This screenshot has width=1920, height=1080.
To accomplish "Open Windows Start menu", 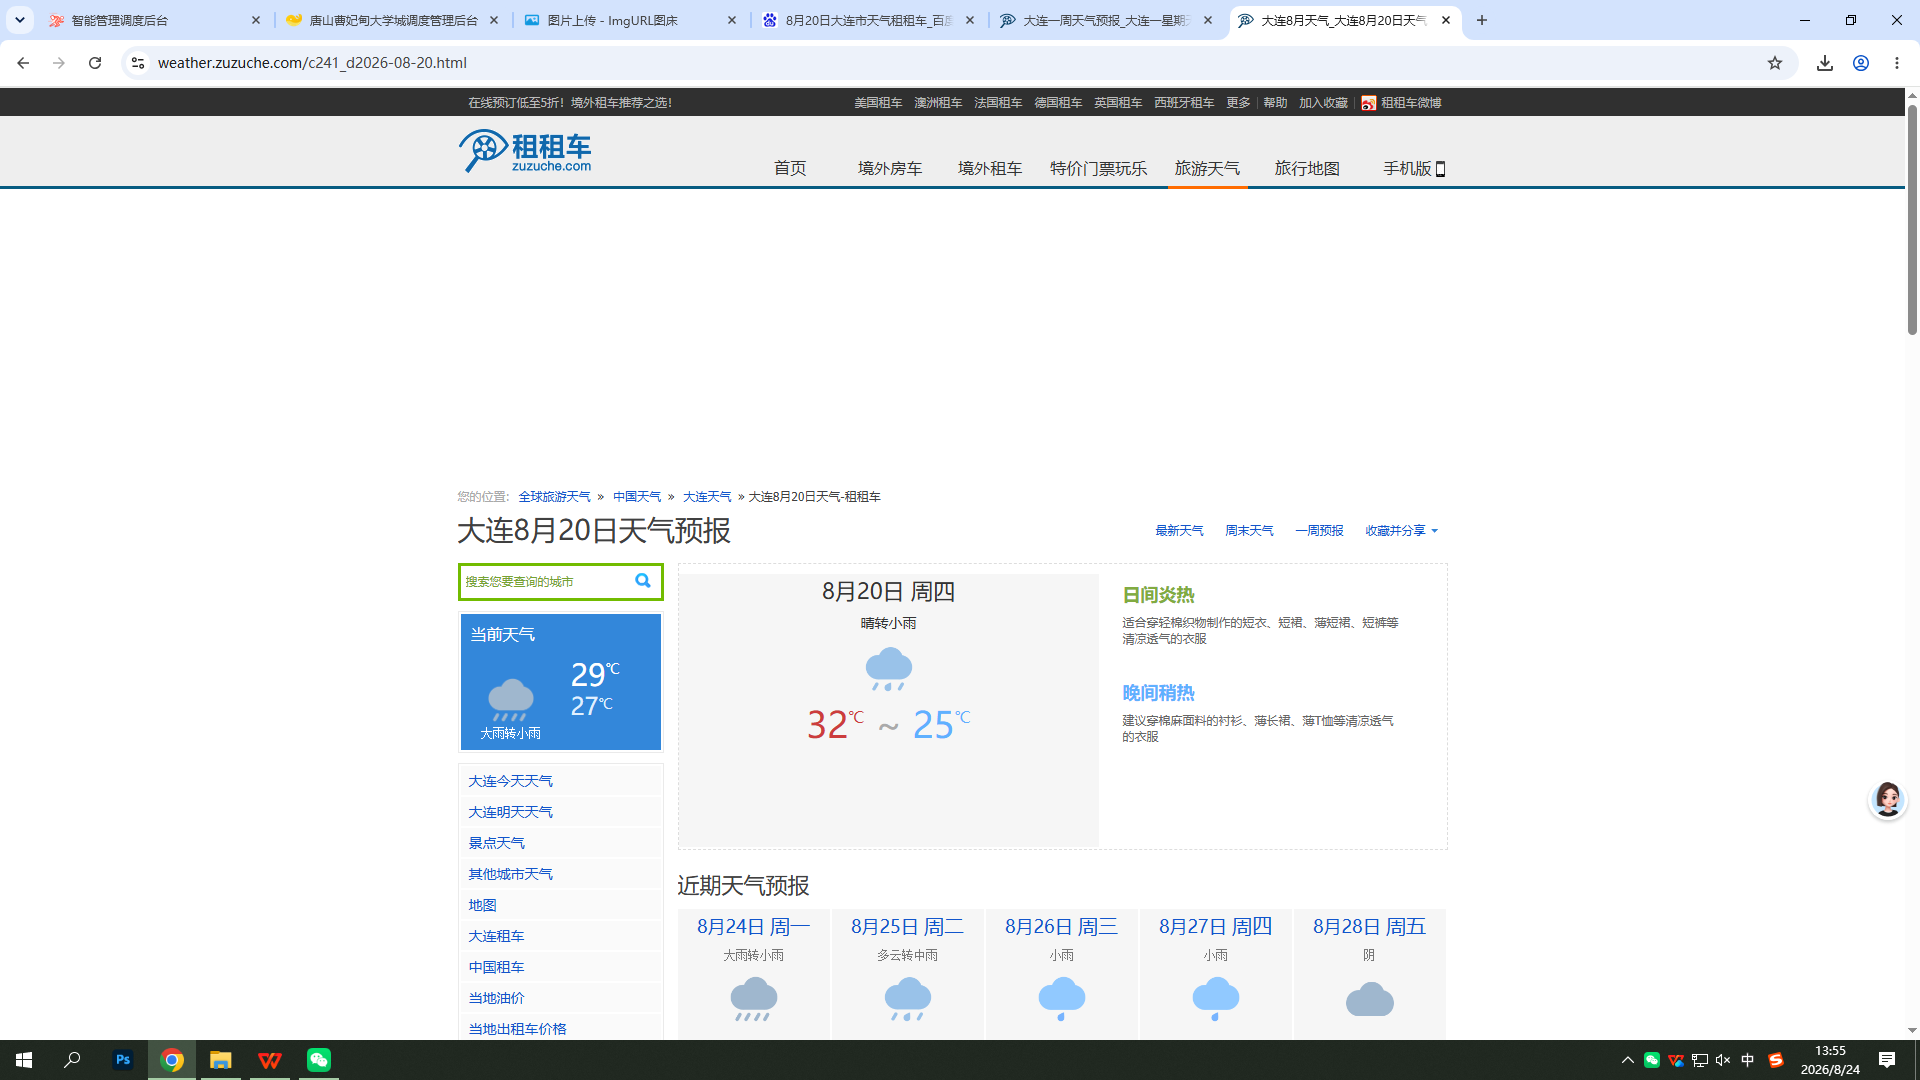I will tap(24, 1060).
